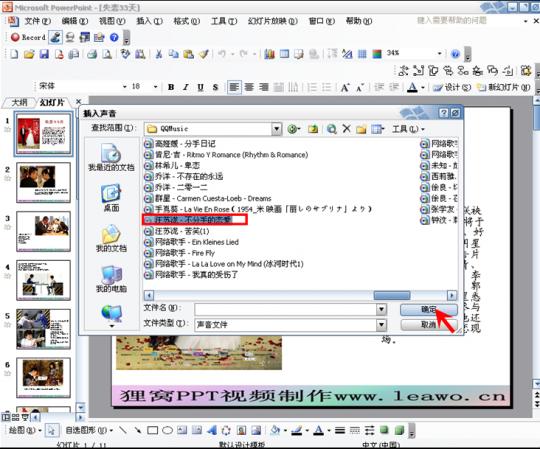Open Print Preview icon

[107, 54]
